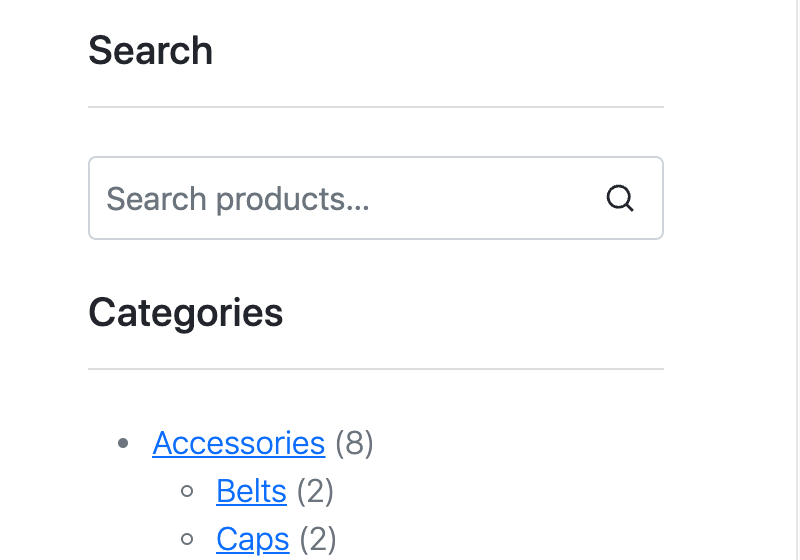
Task: Select Accessories in the category tree
Action: click(239, 443)
